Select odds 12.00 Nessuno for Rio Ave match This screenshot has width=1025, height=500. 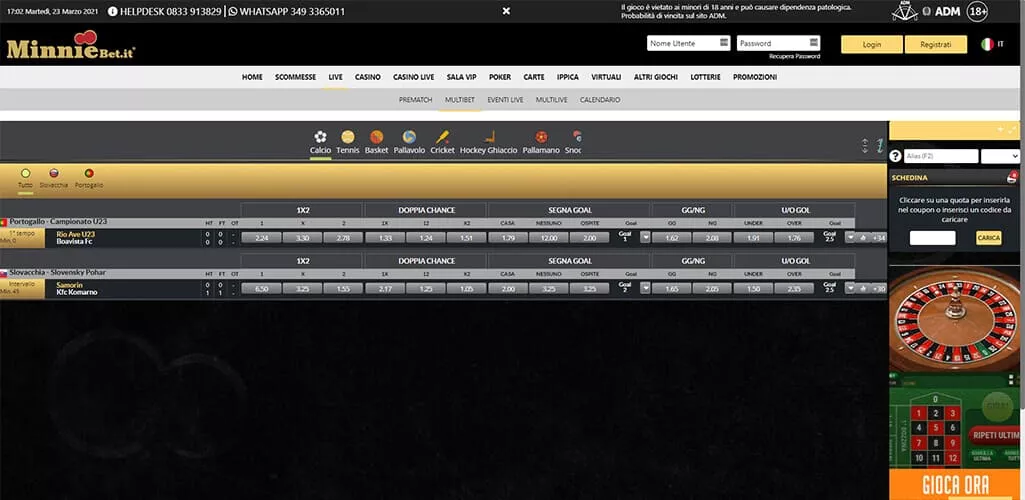548,238
